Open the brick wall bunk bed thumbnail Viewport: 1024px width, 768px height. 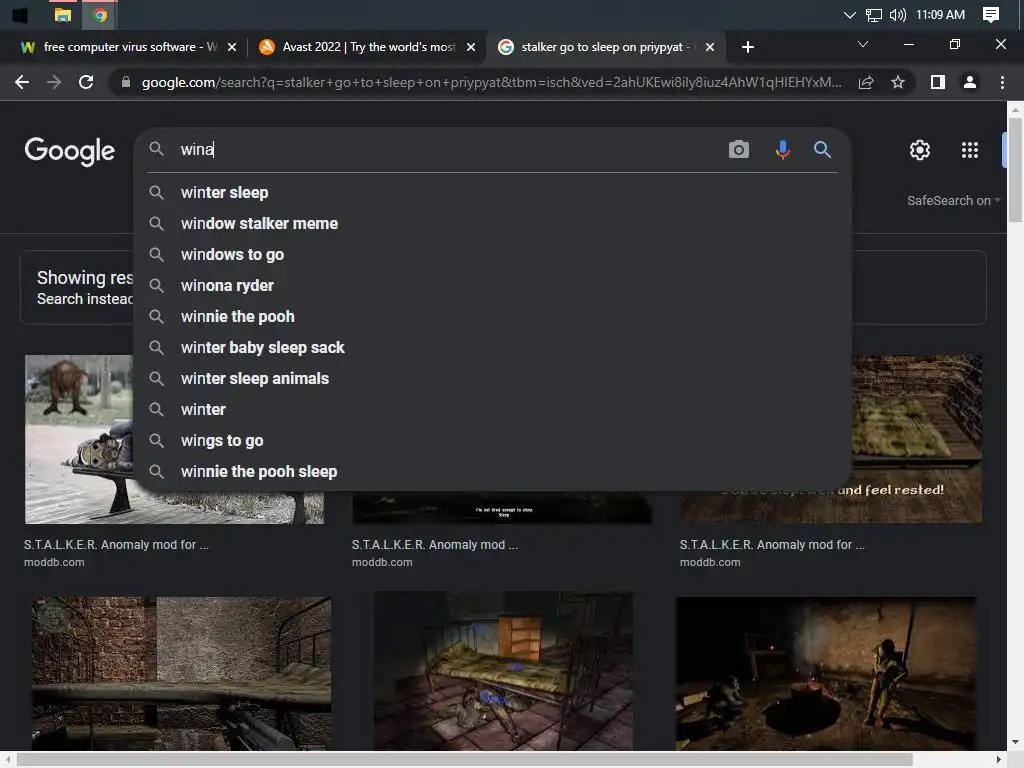(182, 673)
